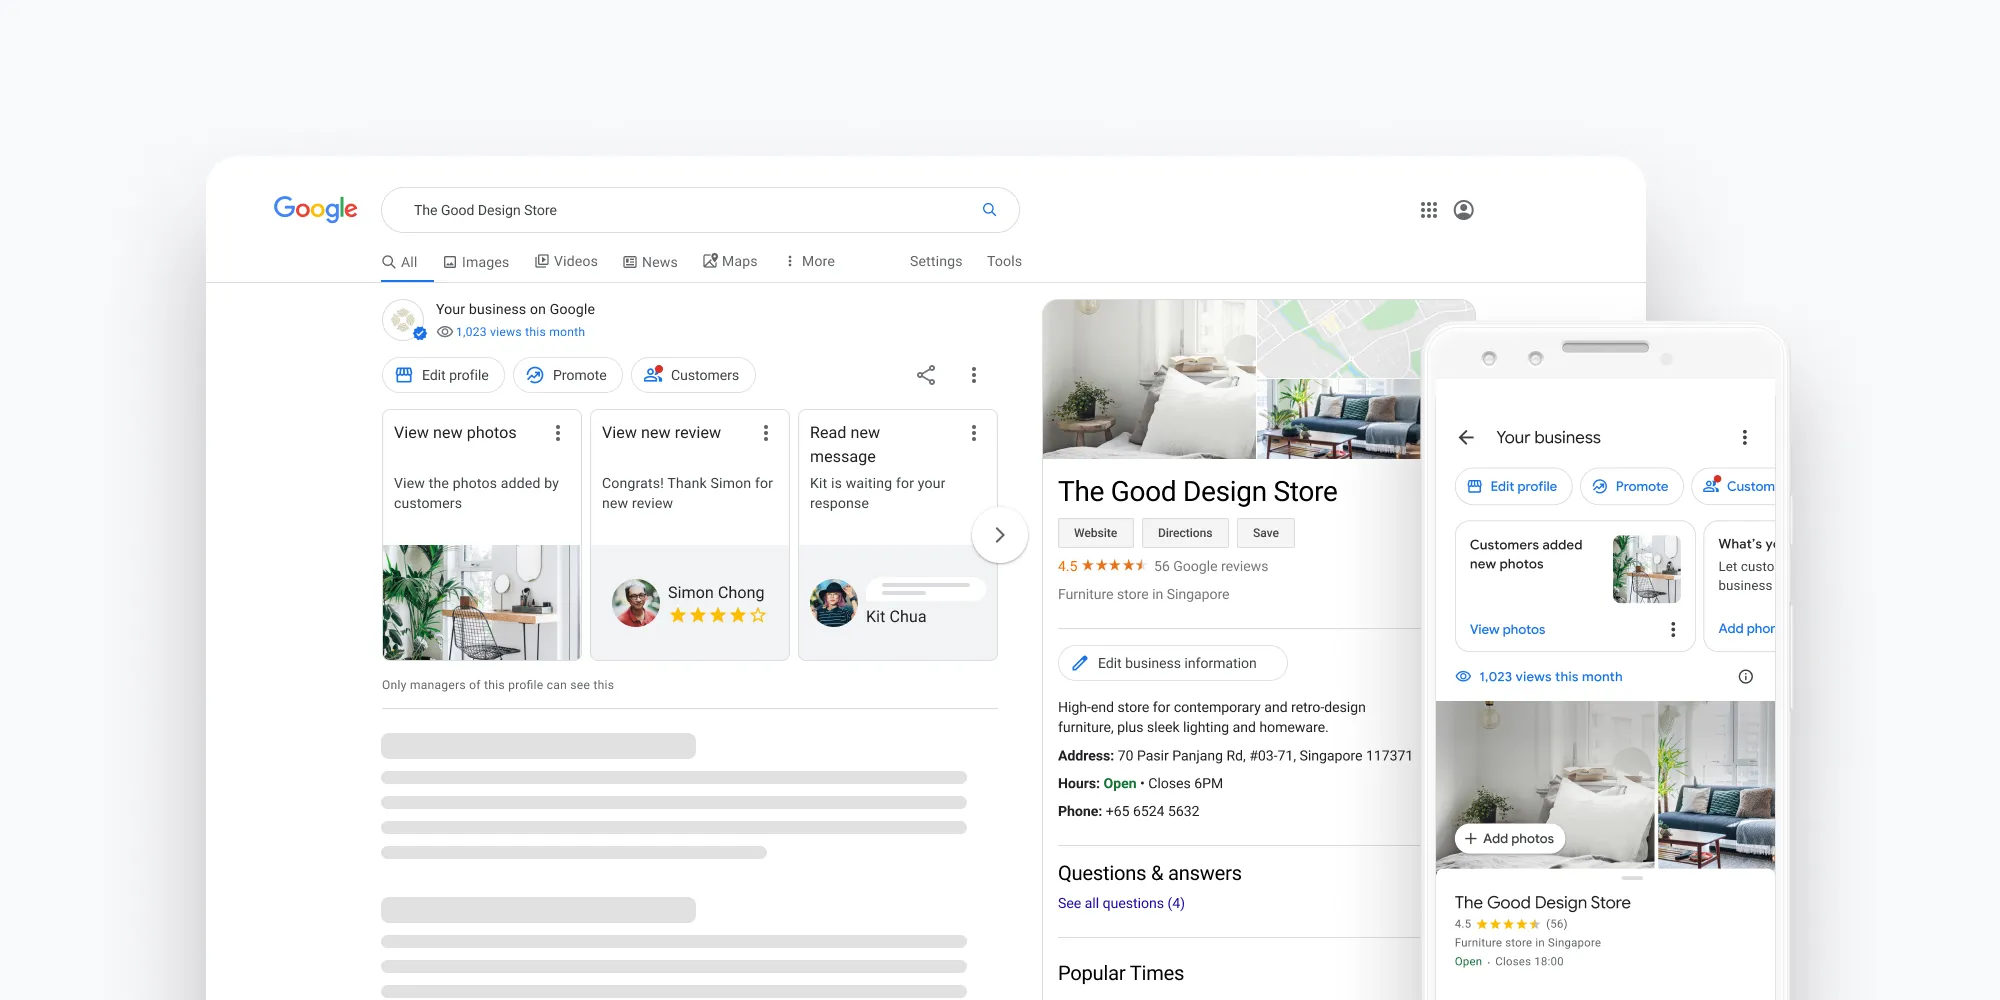Click the Popular Times heading
Image resolution: width=2000 pixels, height=1000 pixels.
pos(1121,973)
